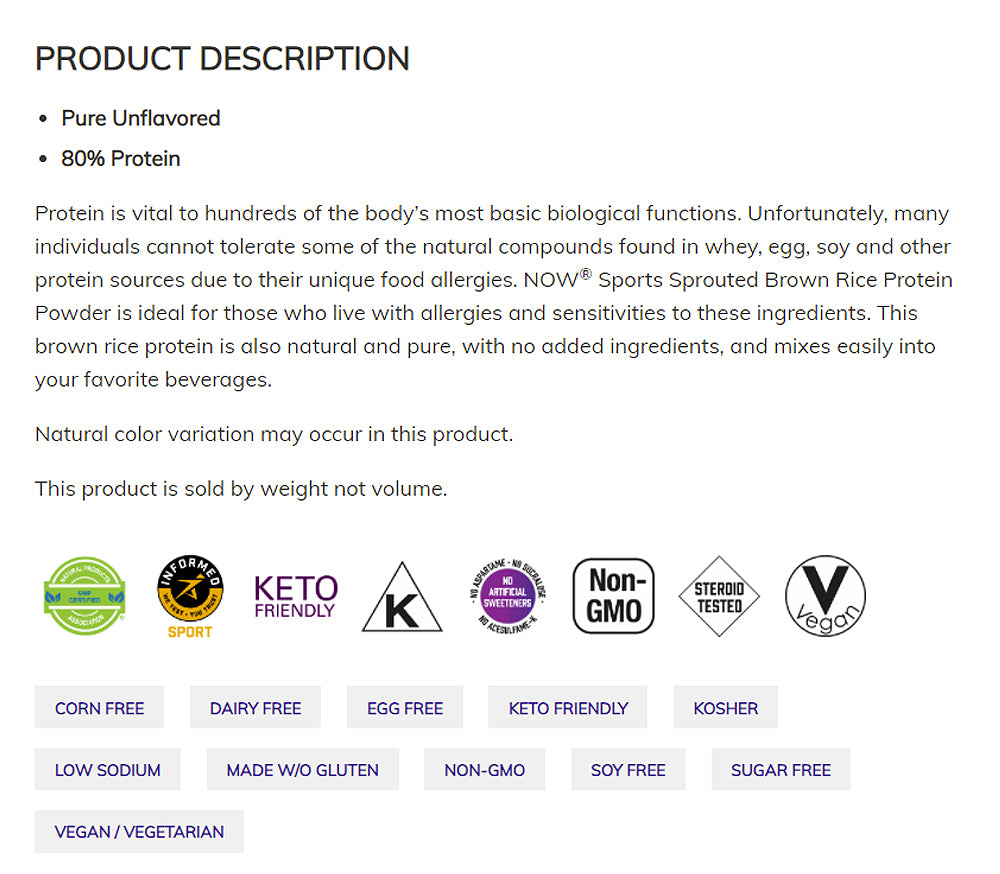Screen dimensions: 1000x874
Task: Select the KETO FRIENDLY tag label
Action: [x=567, y=707]
